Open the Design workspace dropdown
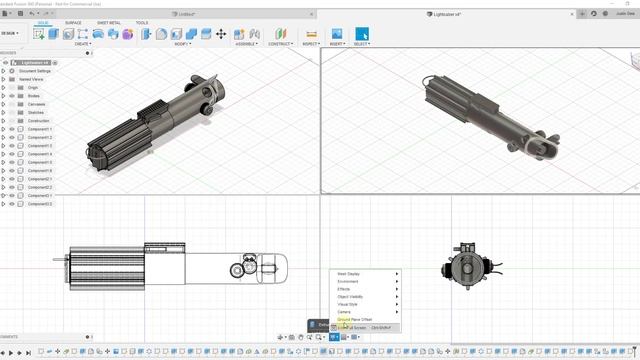The width and height of the screenshot is (640, 360). click(10, 33)
